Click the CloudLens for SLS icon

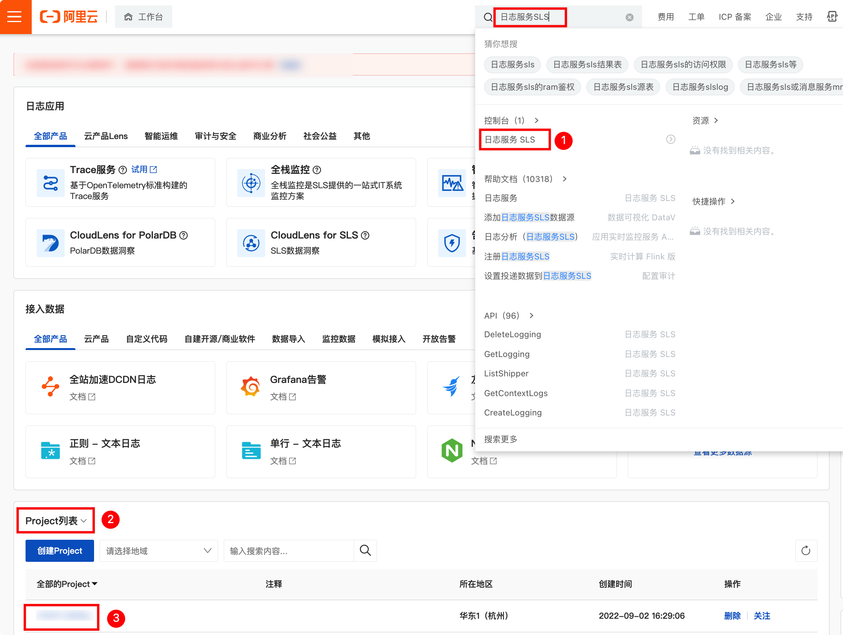point(251,243)
